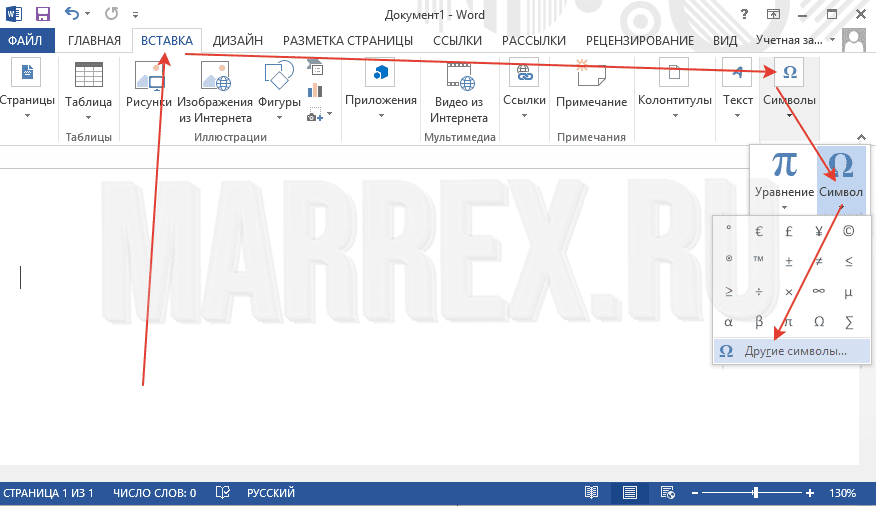Open the ФАЙЛ tab
This screenshot has width=876, height=506.
(x=26, y=41)
